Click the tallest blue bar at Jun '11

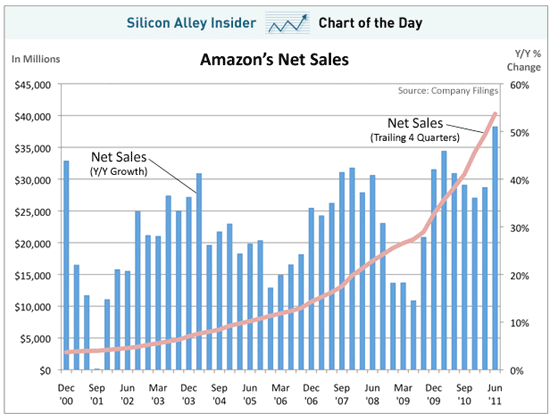(495, 248)
